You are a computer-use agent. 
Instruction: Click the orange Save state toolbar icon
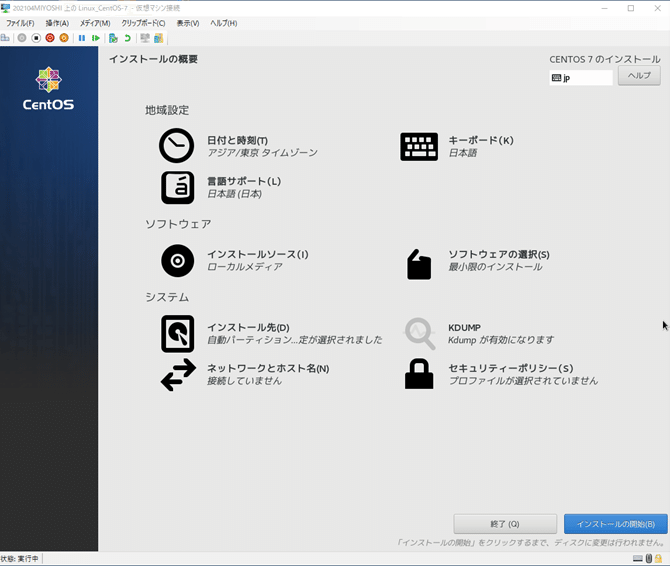[x=64, y=38]
